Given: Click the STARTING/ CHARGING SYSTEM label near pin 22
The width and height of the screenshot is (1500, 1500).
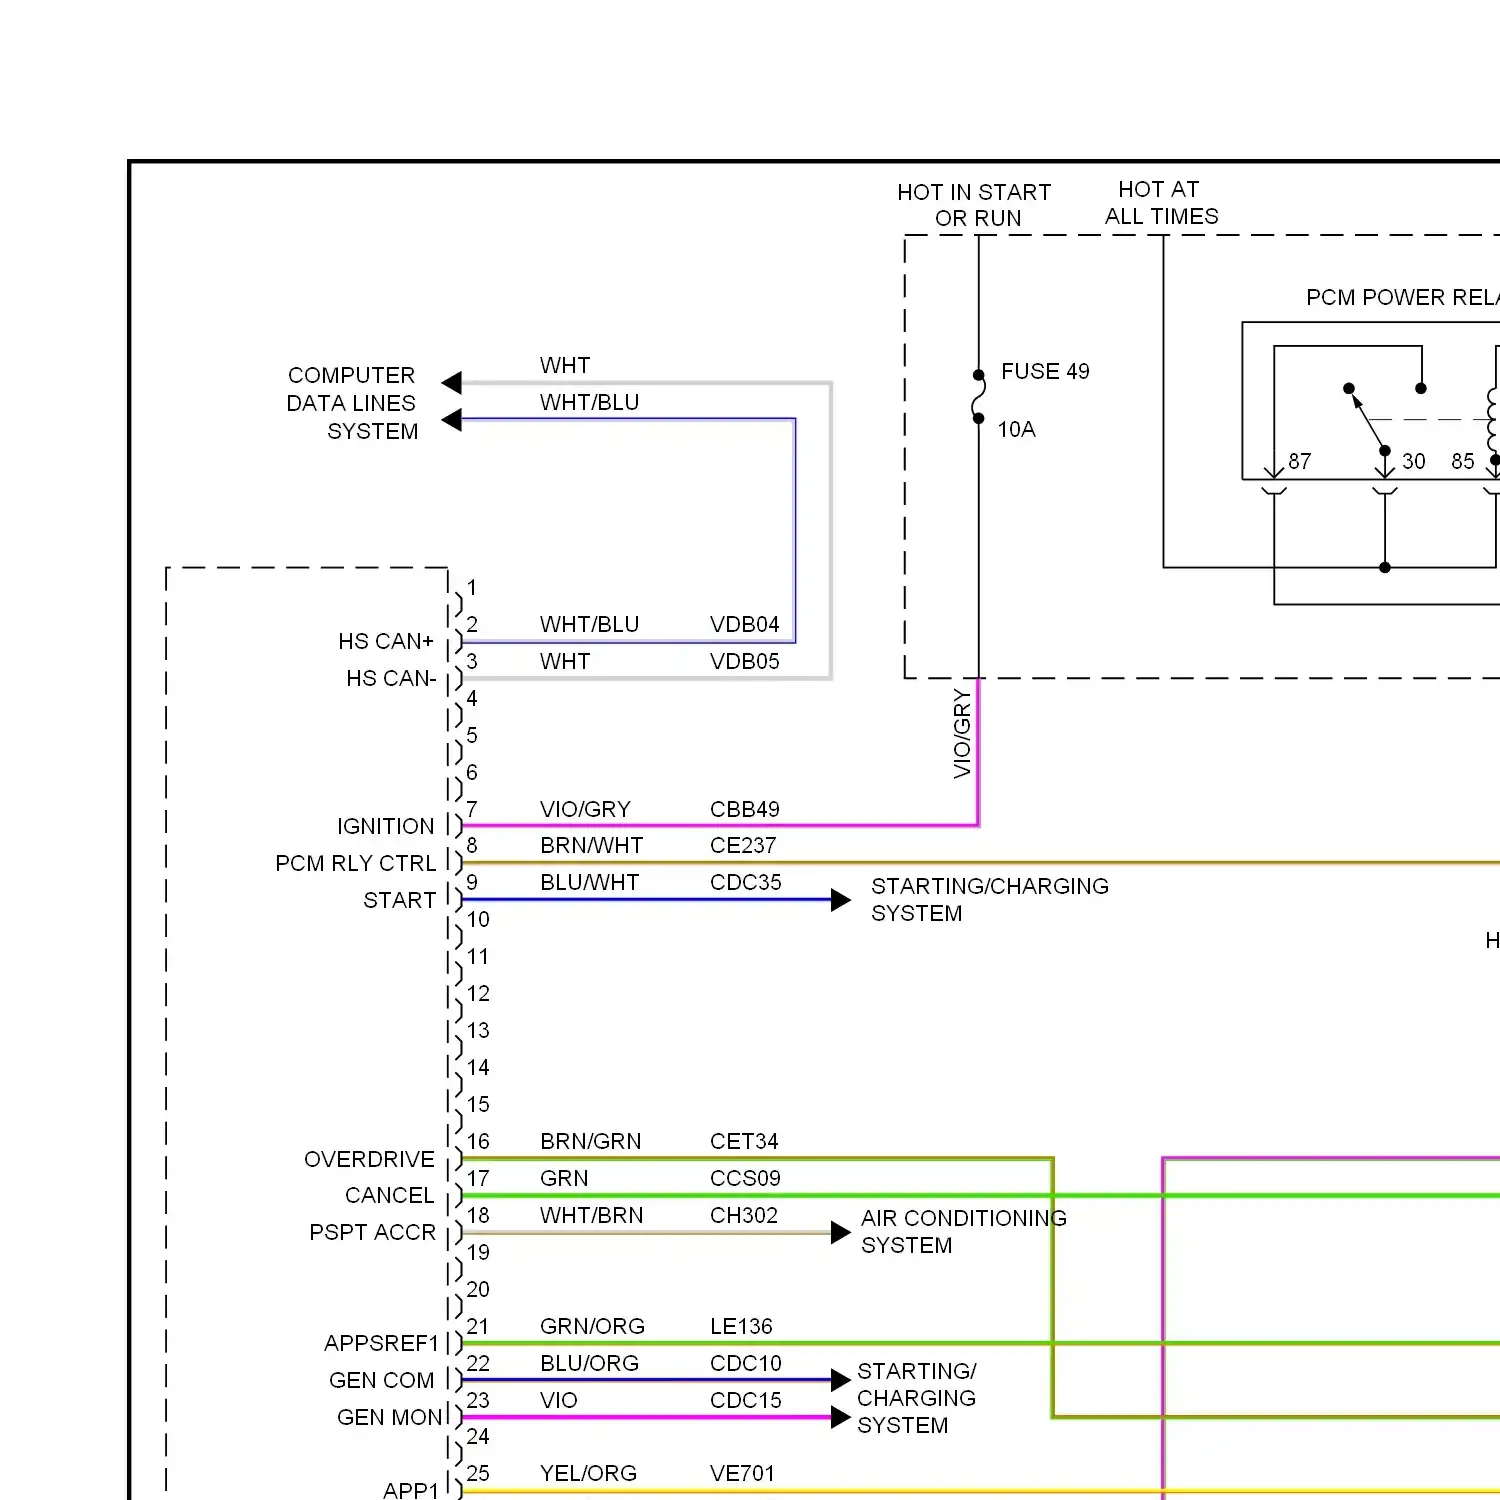Looking at the screenshot, I should point(916,1398).
